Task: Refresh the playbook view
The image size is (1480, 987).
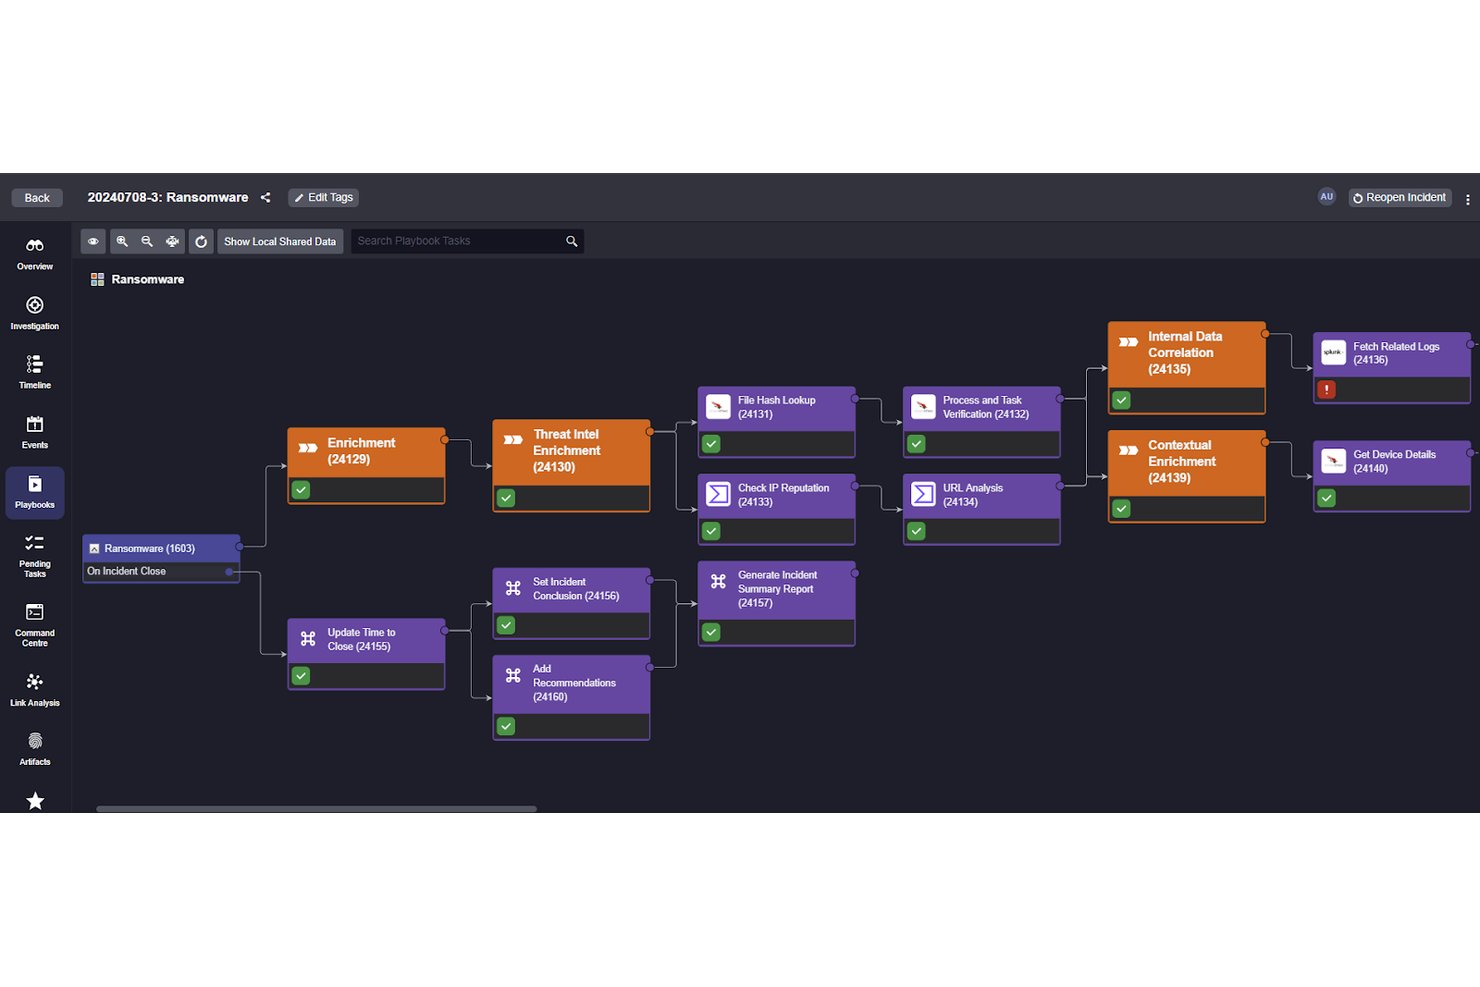Action: (x=201, y=241)
